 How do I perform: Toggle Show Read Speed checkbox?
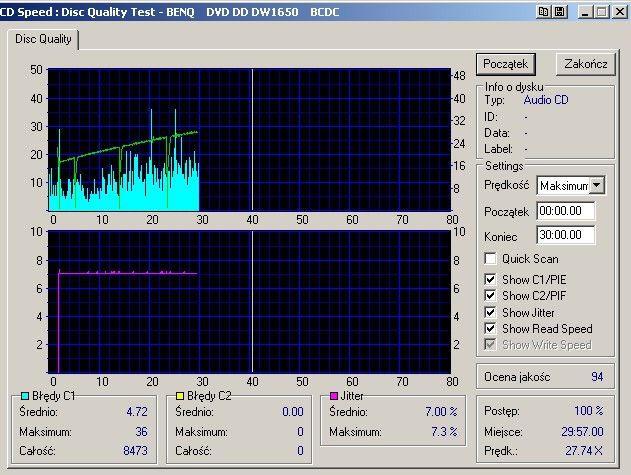pos(490,328)
